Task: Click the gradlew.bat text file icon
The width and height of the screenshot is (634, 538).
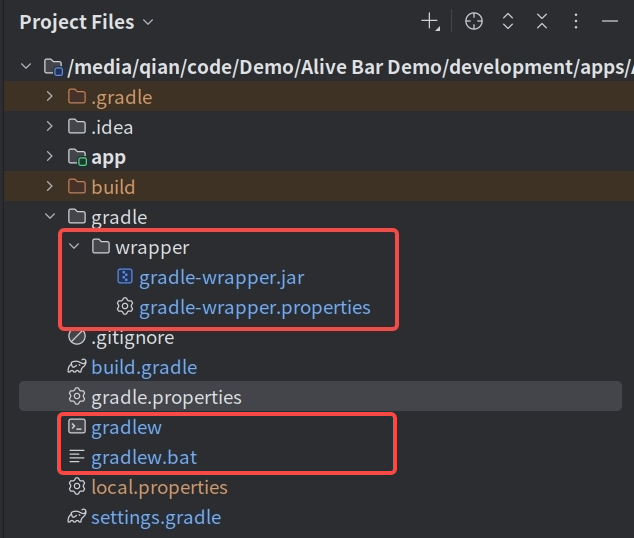Action: (x=77, y=456)
